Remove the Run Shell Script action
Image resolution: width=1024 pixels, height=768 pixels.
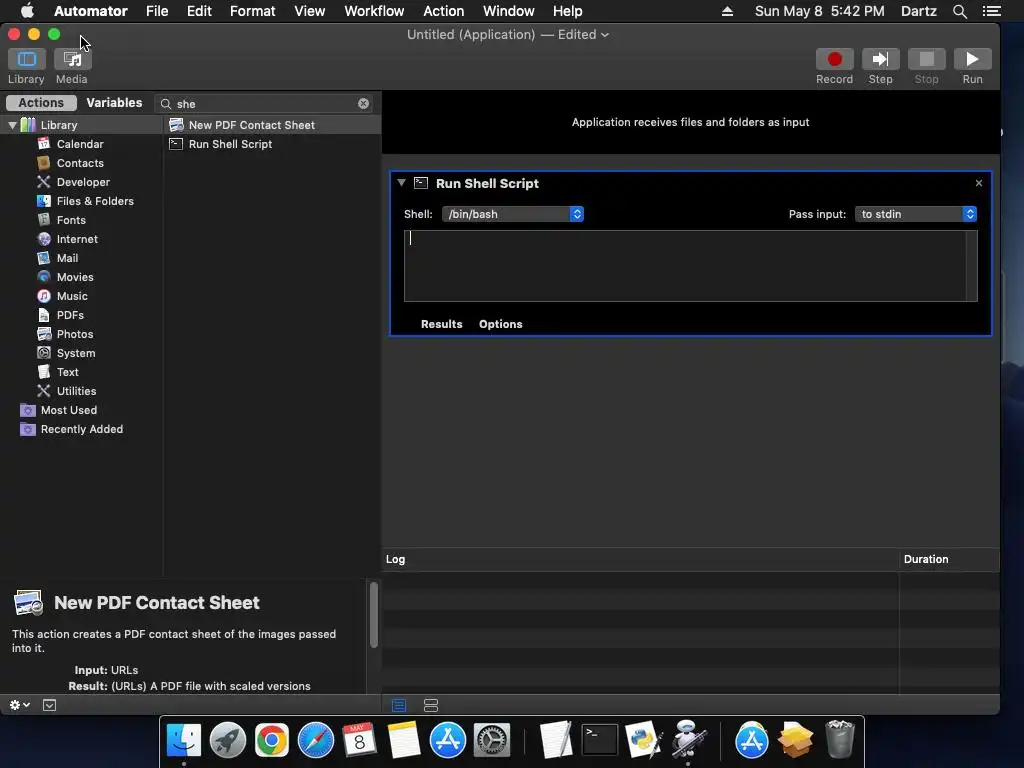click(978, 183)
